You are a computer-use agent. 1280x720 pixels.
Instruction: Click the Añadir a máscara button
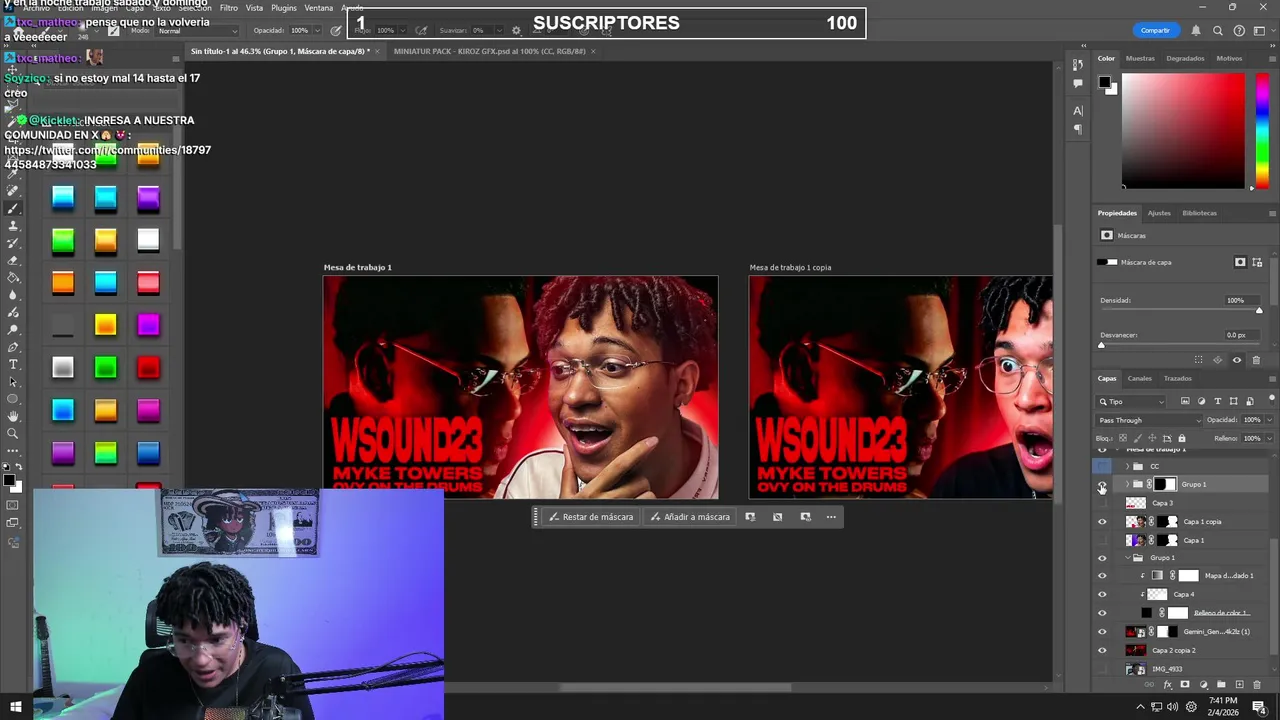[689, 517]
